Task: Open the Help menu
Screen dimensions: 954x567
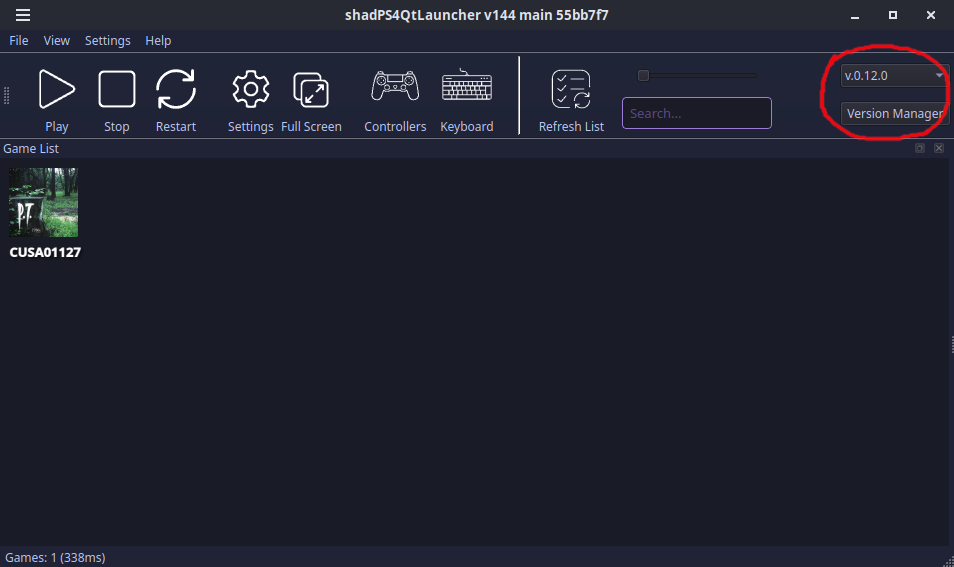Action: [x=158, y=41]
